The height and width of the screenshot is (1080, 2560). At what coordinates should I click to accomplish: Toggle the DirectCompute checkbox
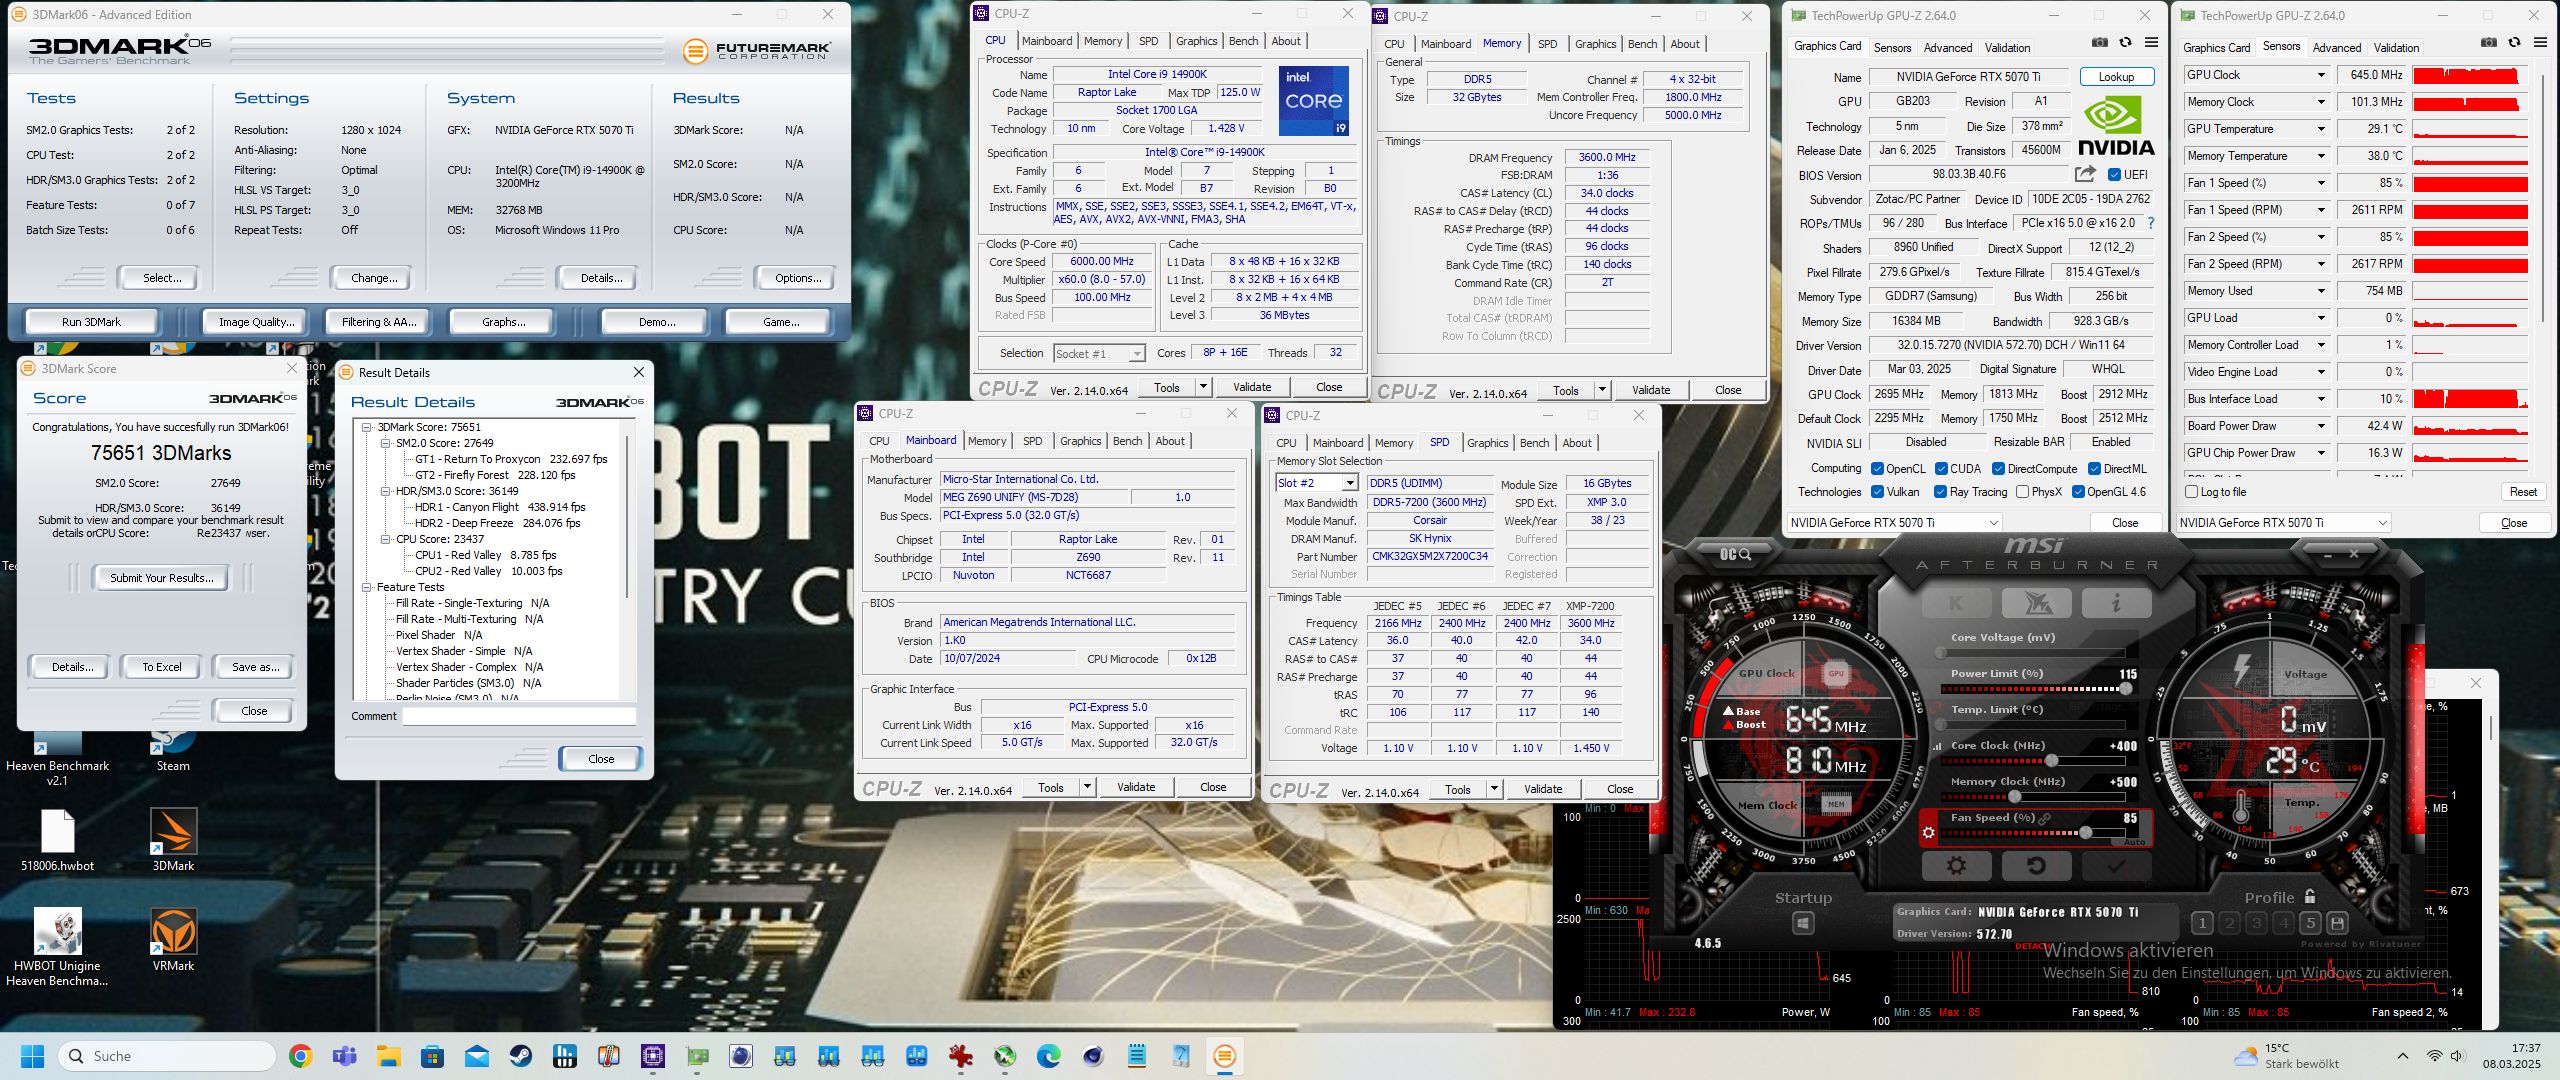[1998, 468]
